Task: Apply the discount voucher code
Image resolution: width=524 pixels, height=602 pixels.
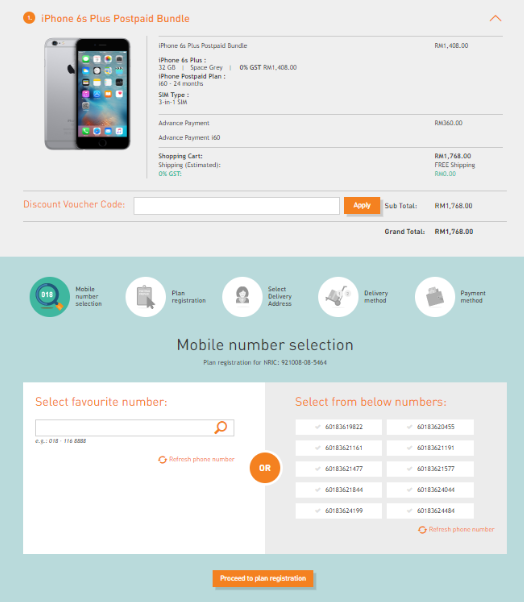Action: (x=362, y=205)
